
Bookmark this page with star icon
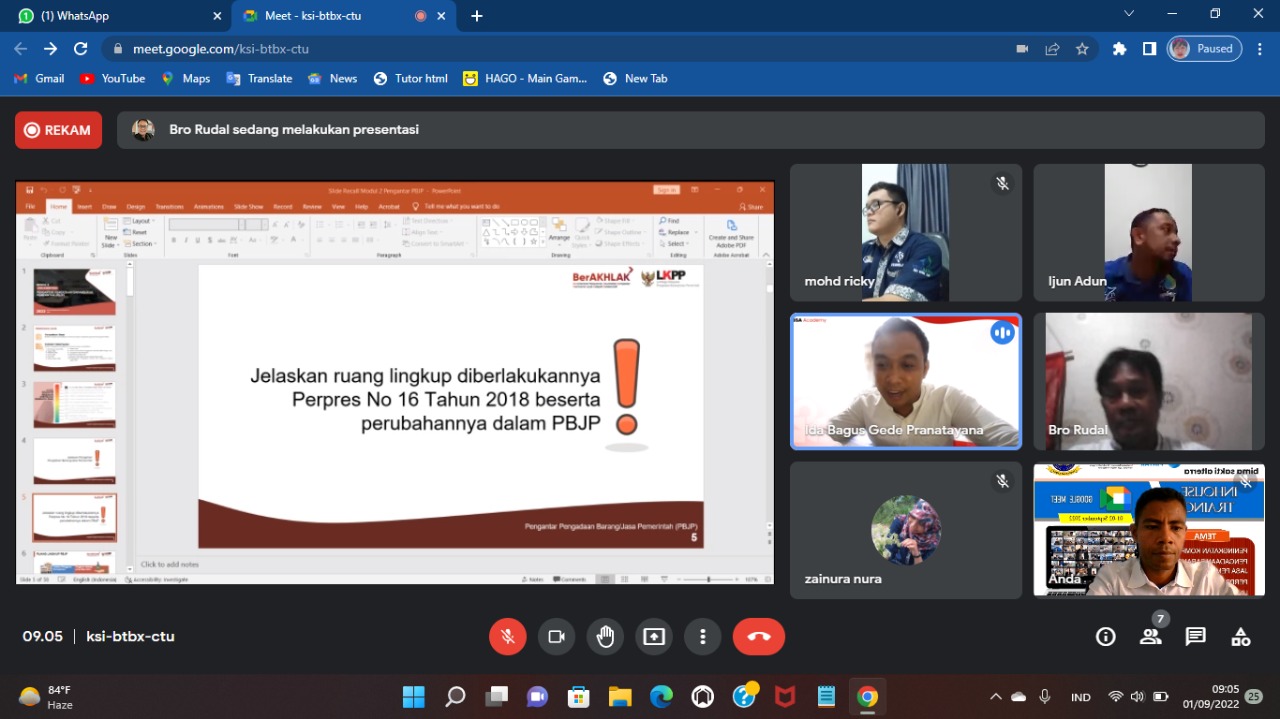pyautogui.click(x=1082, y=49)
